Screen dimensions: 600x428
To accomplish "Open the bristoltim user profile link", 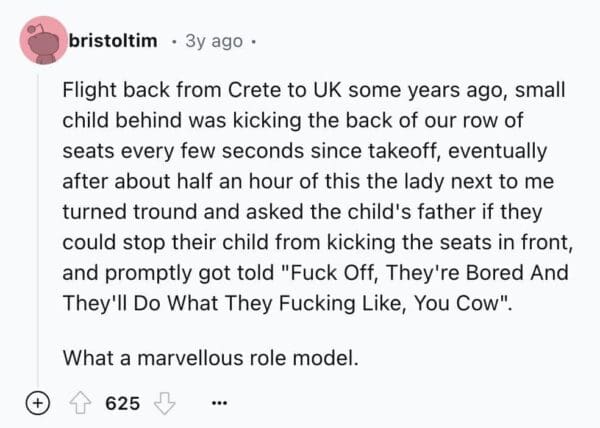I will (x=114, y=40).
